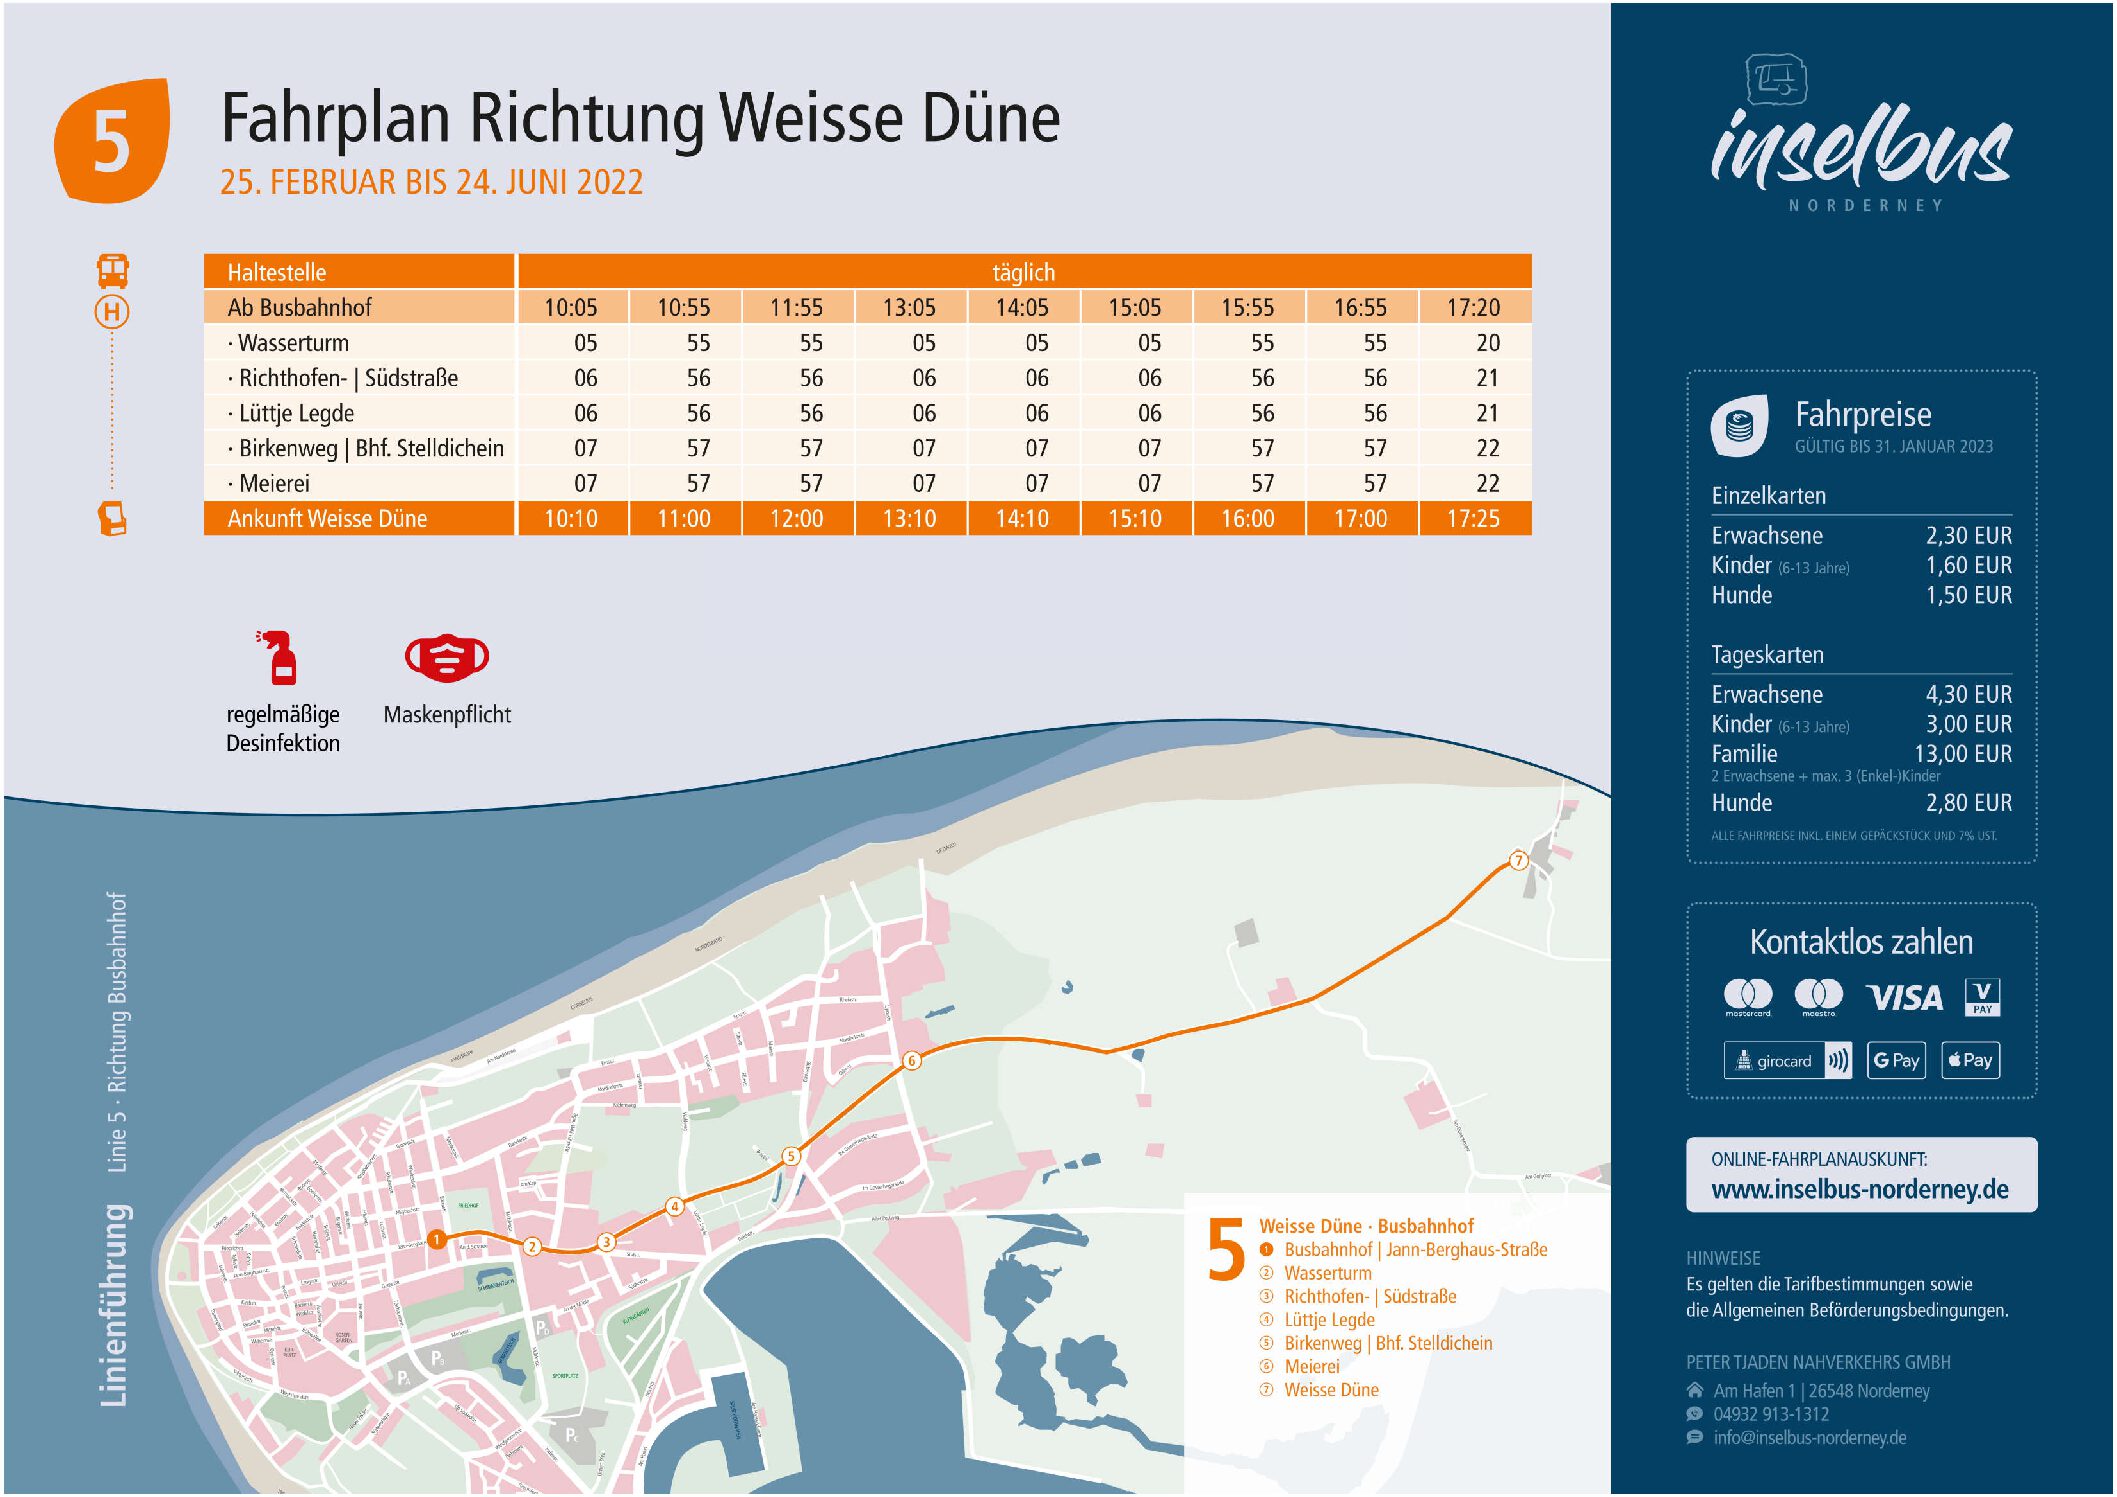The height and width of the screenshot is (1497, 2117).
Task: Click map stop marker 5 on the route
Action: tap(791, 1156)
